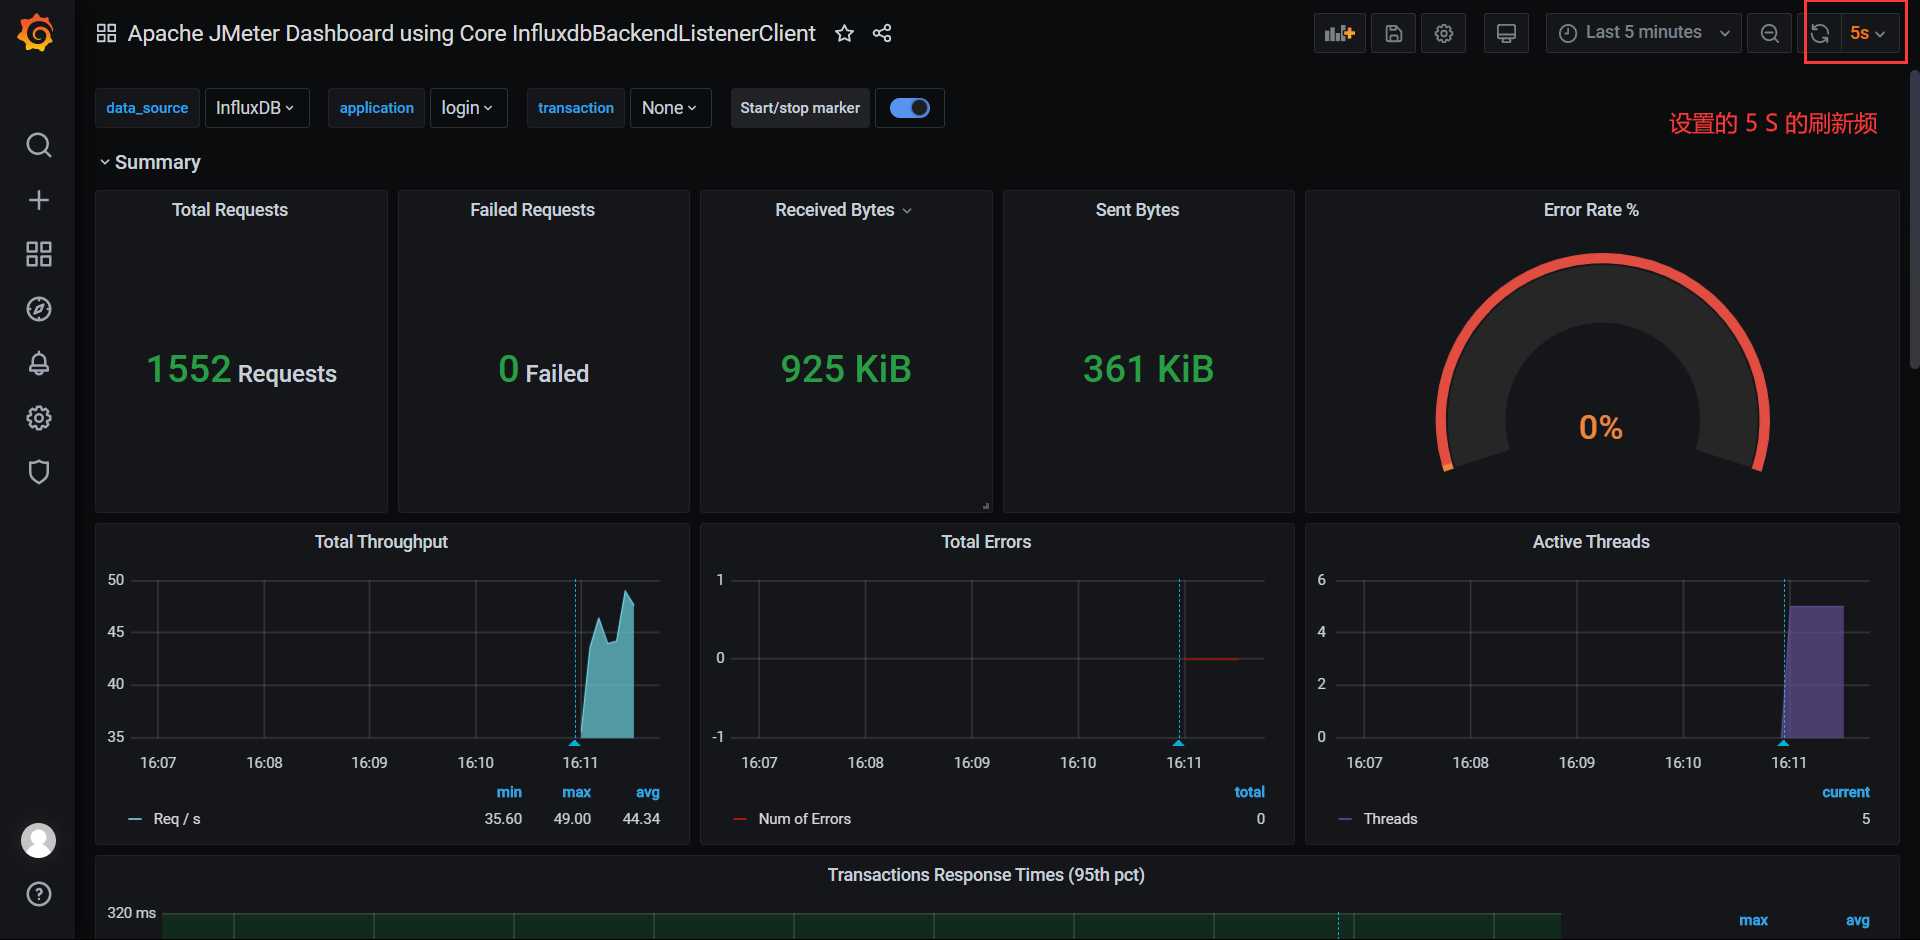Share the dashboard via share icon
Image resolution: width=1920 pixels, height=940 pixels.
881,33
